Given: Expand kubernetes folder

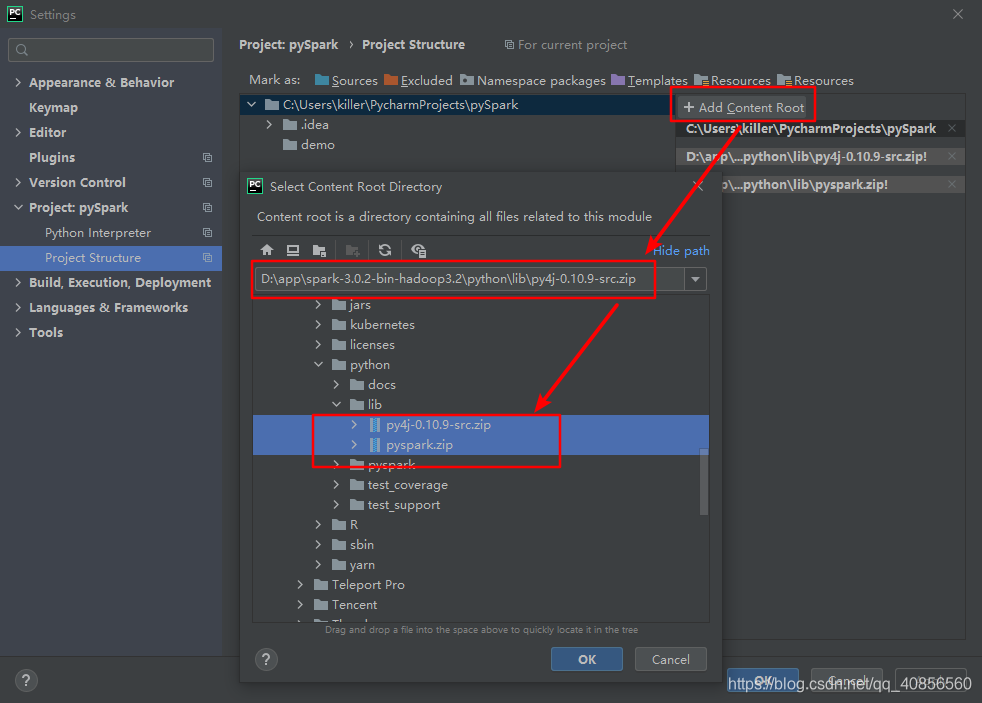Looking at the screenshot, I should click(319, 324).
